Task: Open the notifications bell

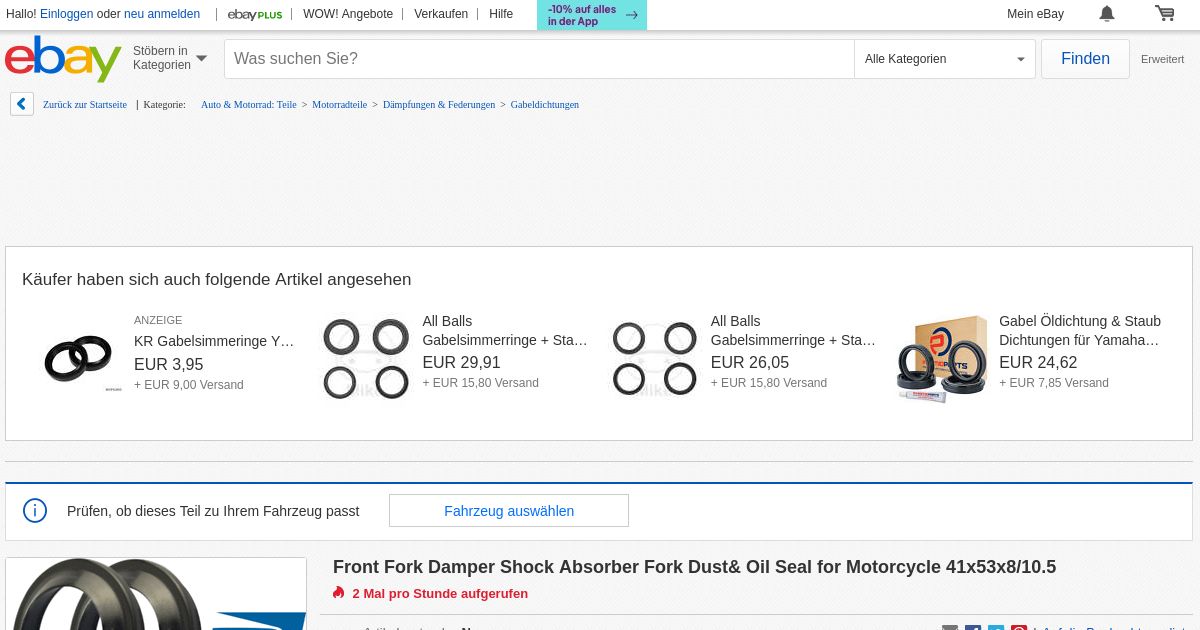Action: click(1107, 14)
